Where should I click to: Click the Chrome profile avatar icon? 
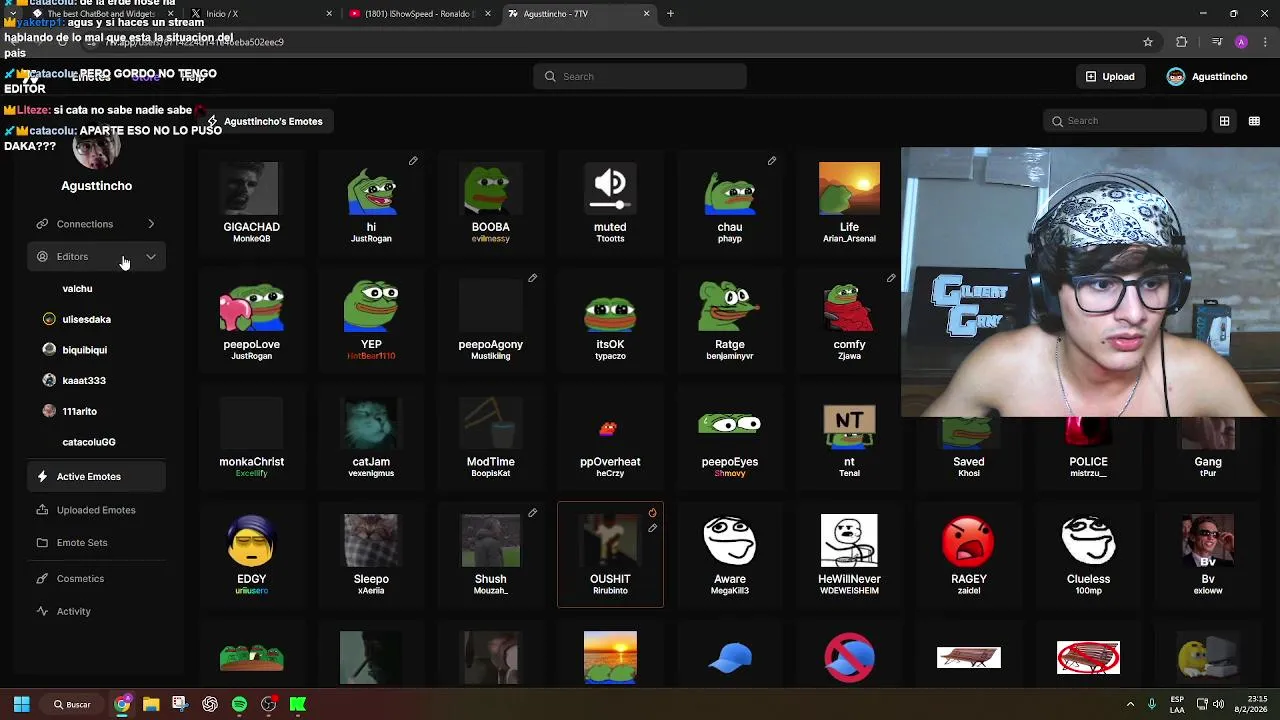click(x=1241, y=42)
